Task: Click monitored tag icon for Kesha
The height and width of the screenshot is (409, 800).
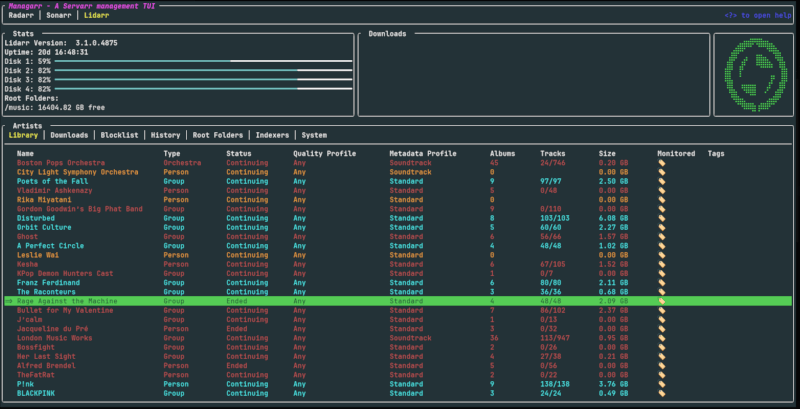Action: [x=661, y=264]
